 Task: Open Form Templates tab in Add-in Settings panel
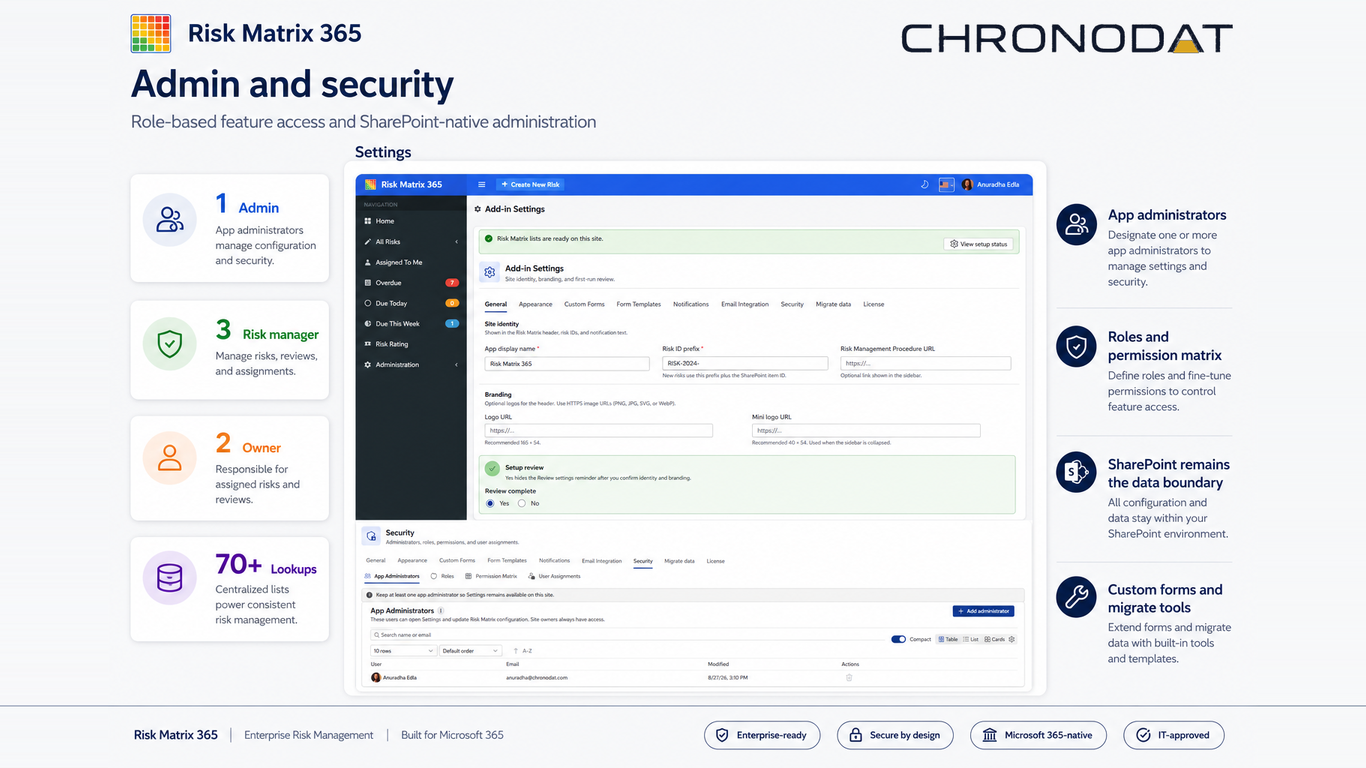click(x=638, y=304)
